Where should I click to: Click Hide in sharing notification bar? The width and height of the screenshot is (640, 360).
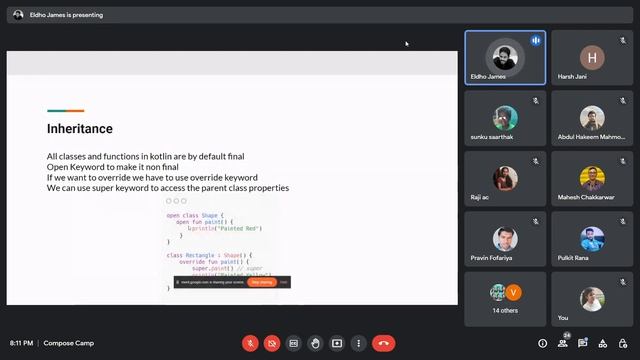(284, 282)
